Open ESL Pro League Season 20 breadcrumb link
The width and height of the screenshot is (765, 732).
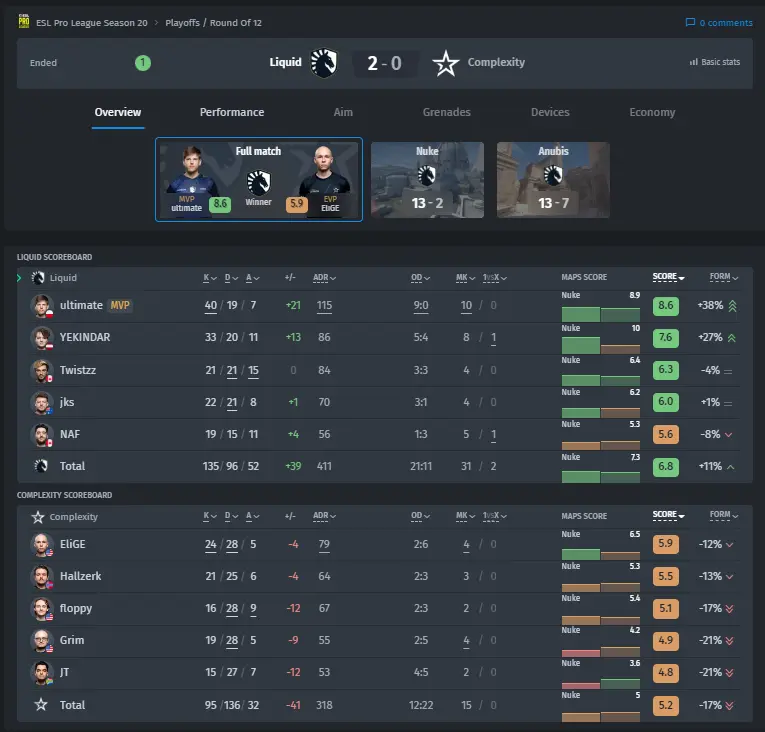click(x=92, y=23)
